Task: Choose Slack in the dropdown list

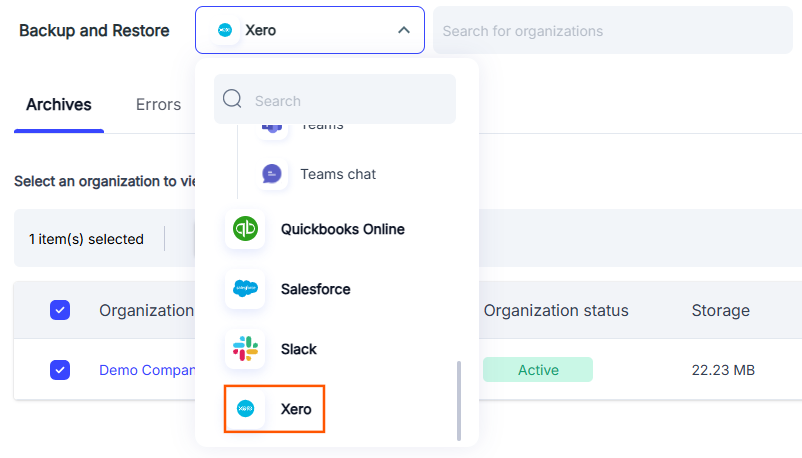Action: (299, 349)
